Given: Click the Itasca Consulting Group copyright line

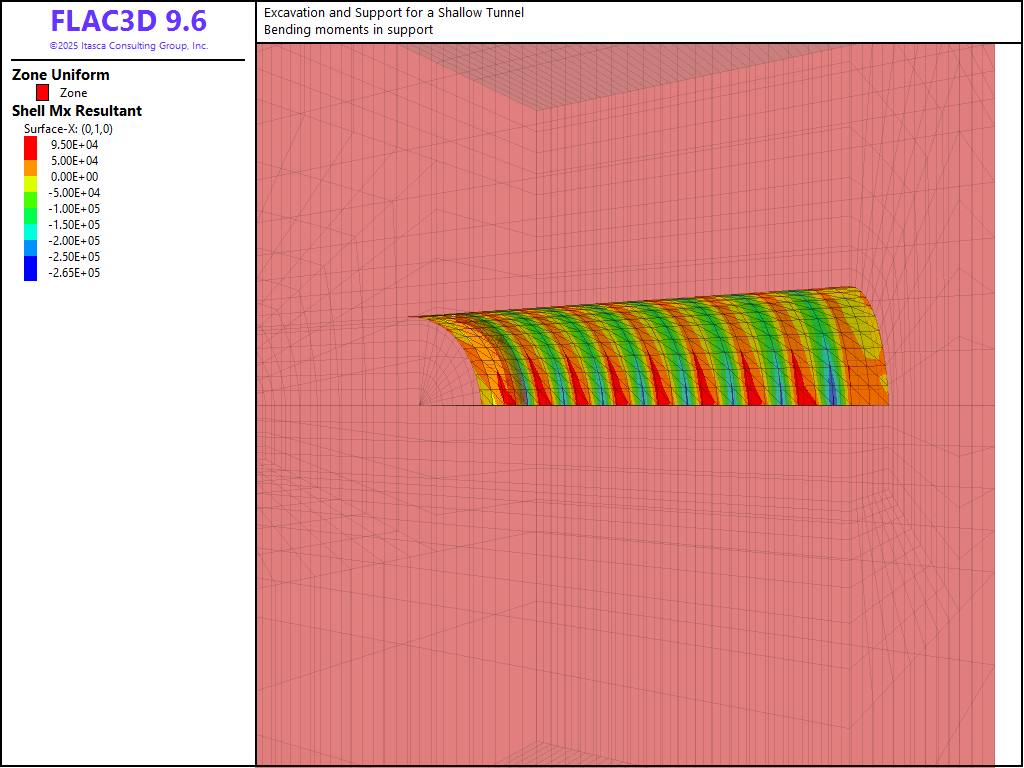Looking at the screenshot, I should pos(128,46).
